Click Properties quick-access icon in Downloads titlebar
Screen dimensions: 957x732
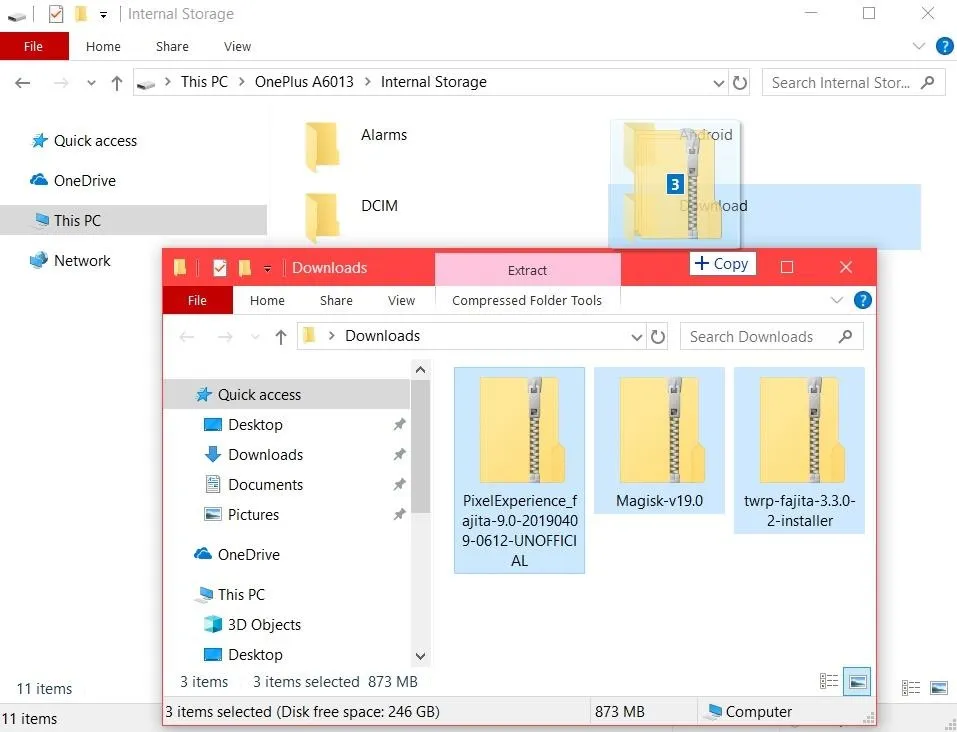220,267
